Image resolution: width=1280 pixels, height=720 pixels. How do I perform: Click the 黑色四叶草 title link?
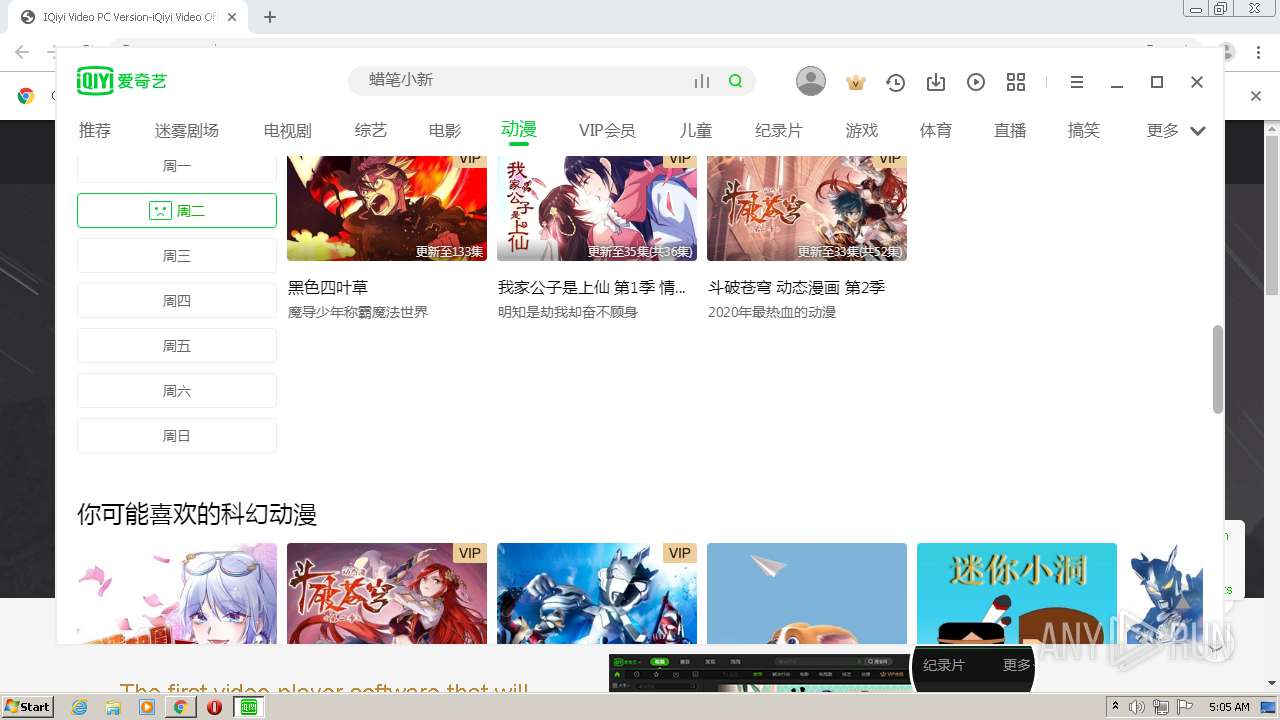(328, 288)
